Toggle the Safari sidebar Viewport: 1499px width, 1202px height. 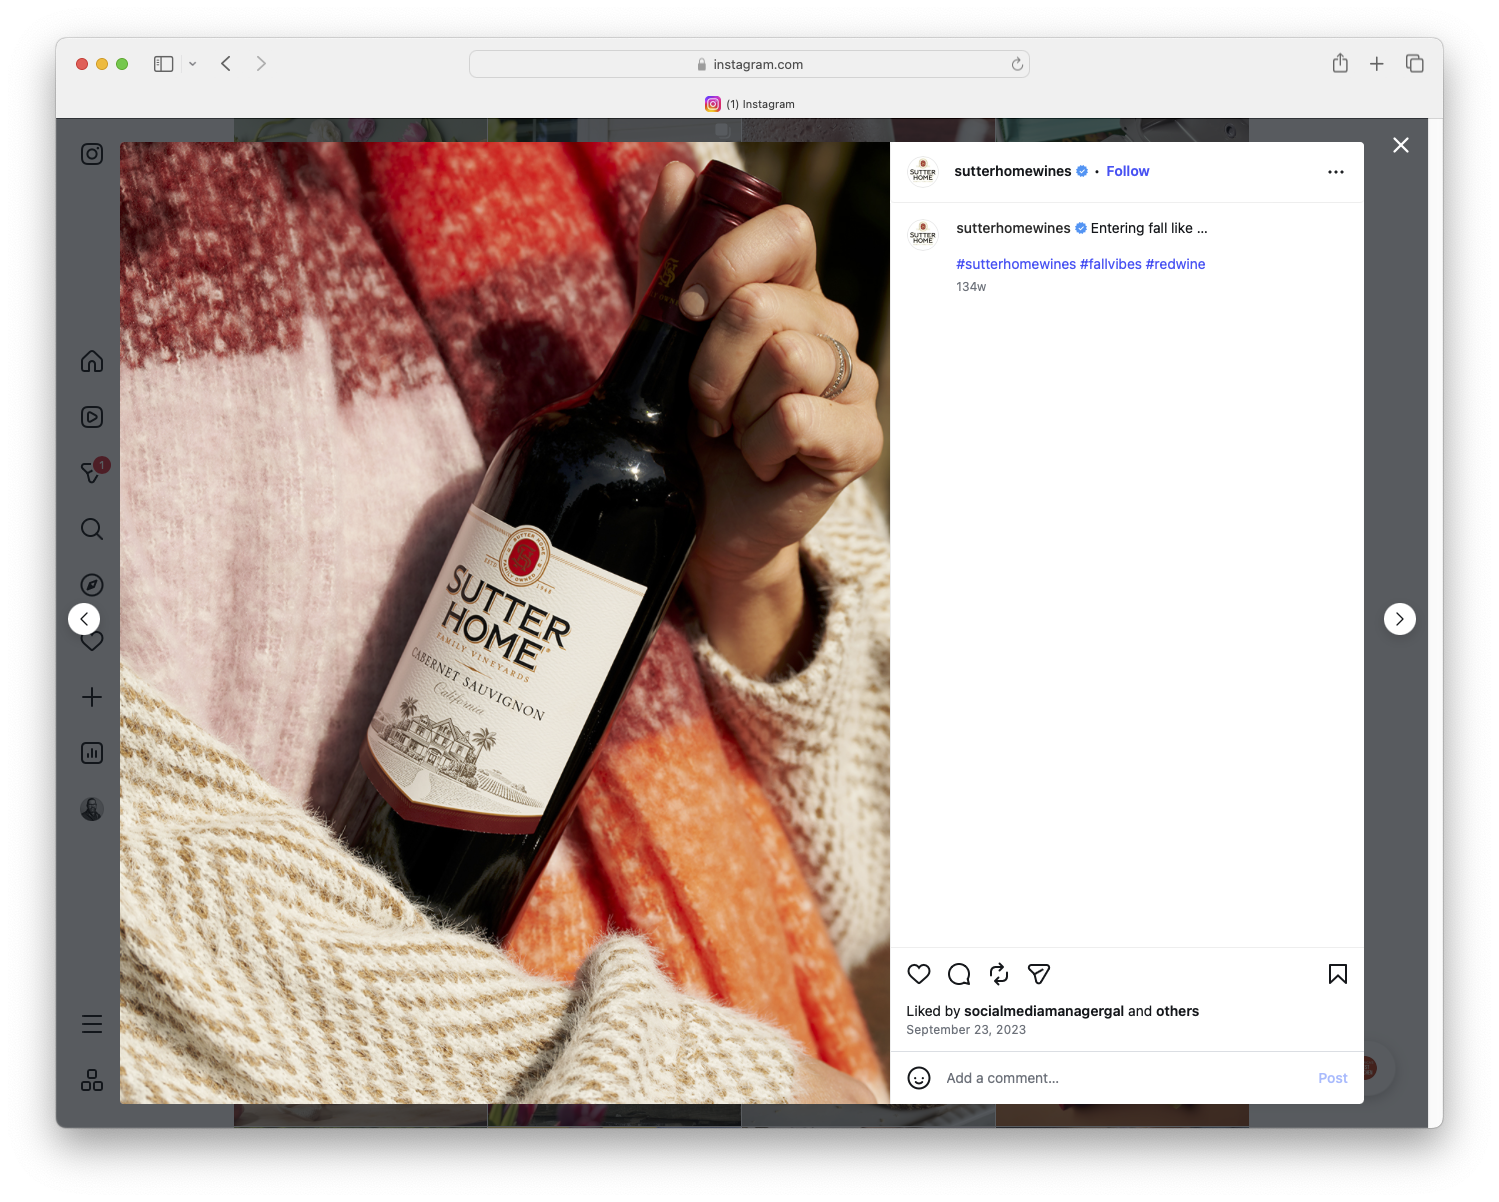[x=162, y=63]
